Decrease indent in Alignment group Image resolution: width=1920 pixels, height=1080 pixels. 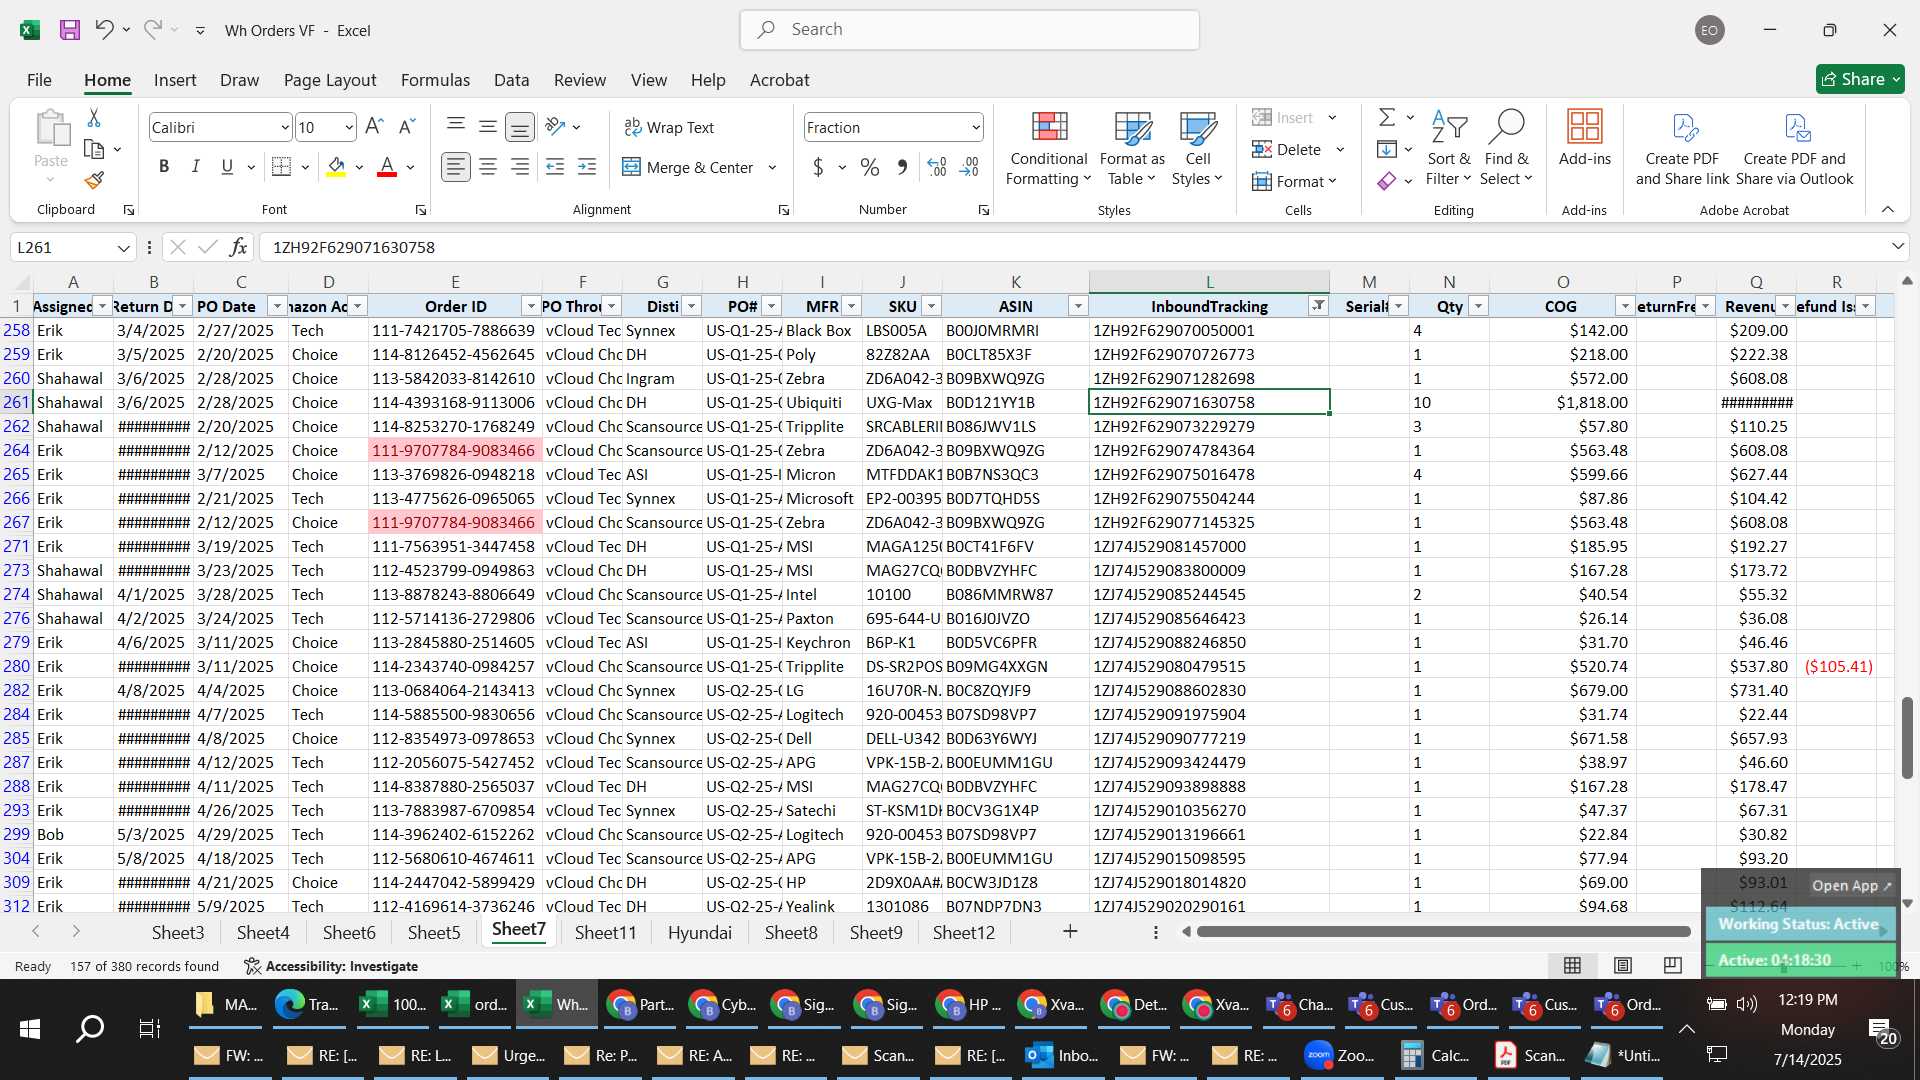click(x=555, y=167)
